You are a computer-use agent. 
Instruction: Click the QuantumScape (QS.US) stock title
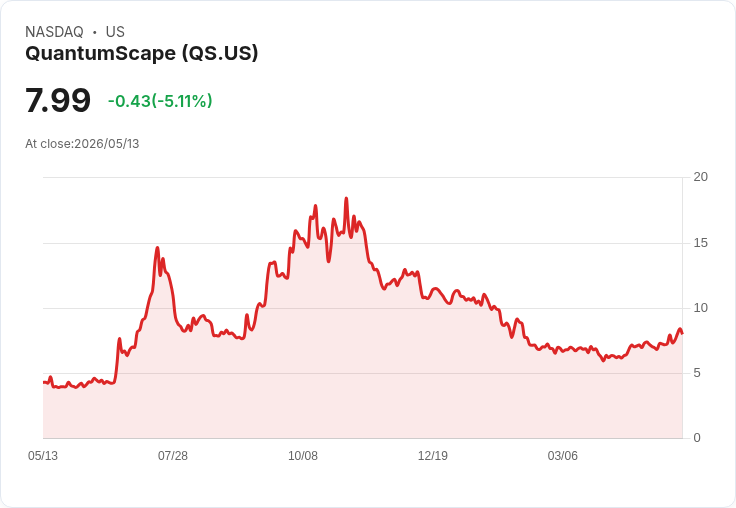[142, 53]
